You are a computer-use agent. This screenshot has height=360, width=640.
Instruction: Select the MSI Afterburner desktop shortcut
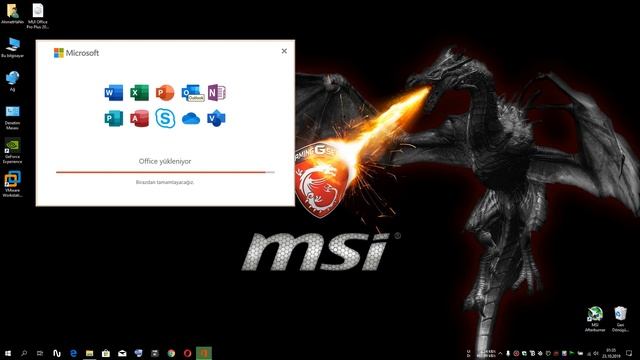pos(595,319)
